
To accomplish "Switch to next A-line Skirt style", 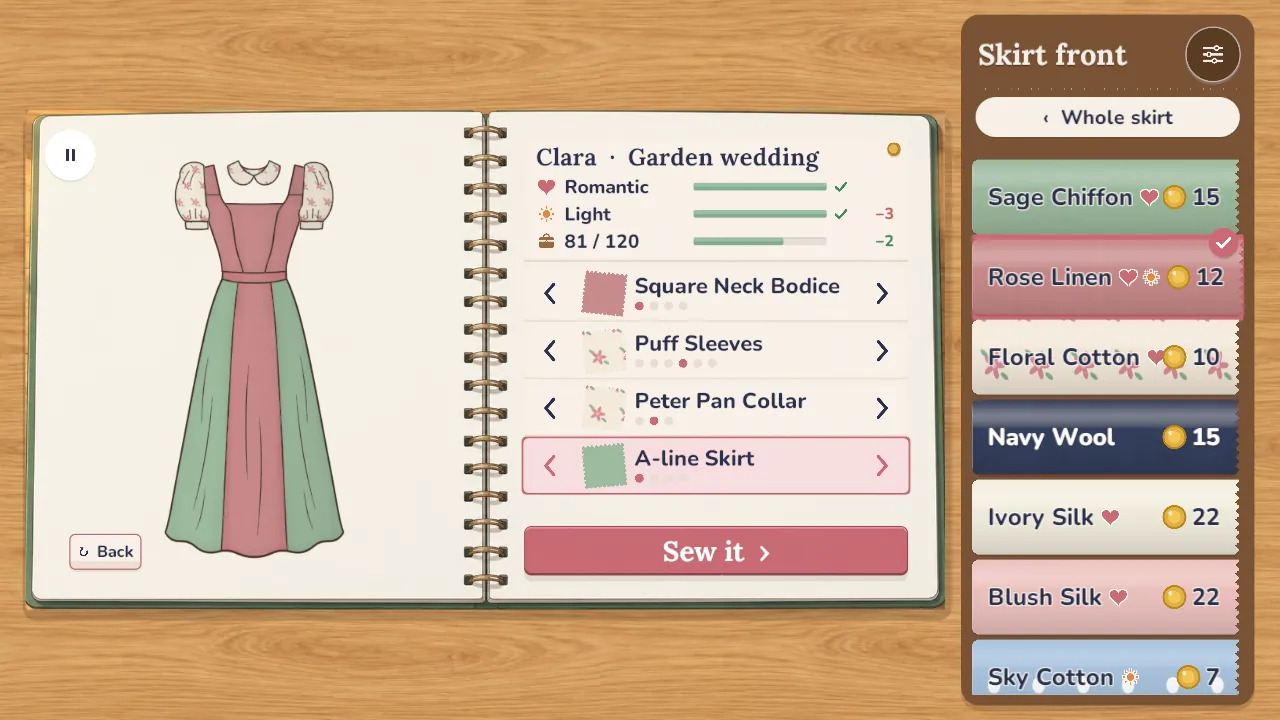I will pyautogui.click(x=882, y=466).
